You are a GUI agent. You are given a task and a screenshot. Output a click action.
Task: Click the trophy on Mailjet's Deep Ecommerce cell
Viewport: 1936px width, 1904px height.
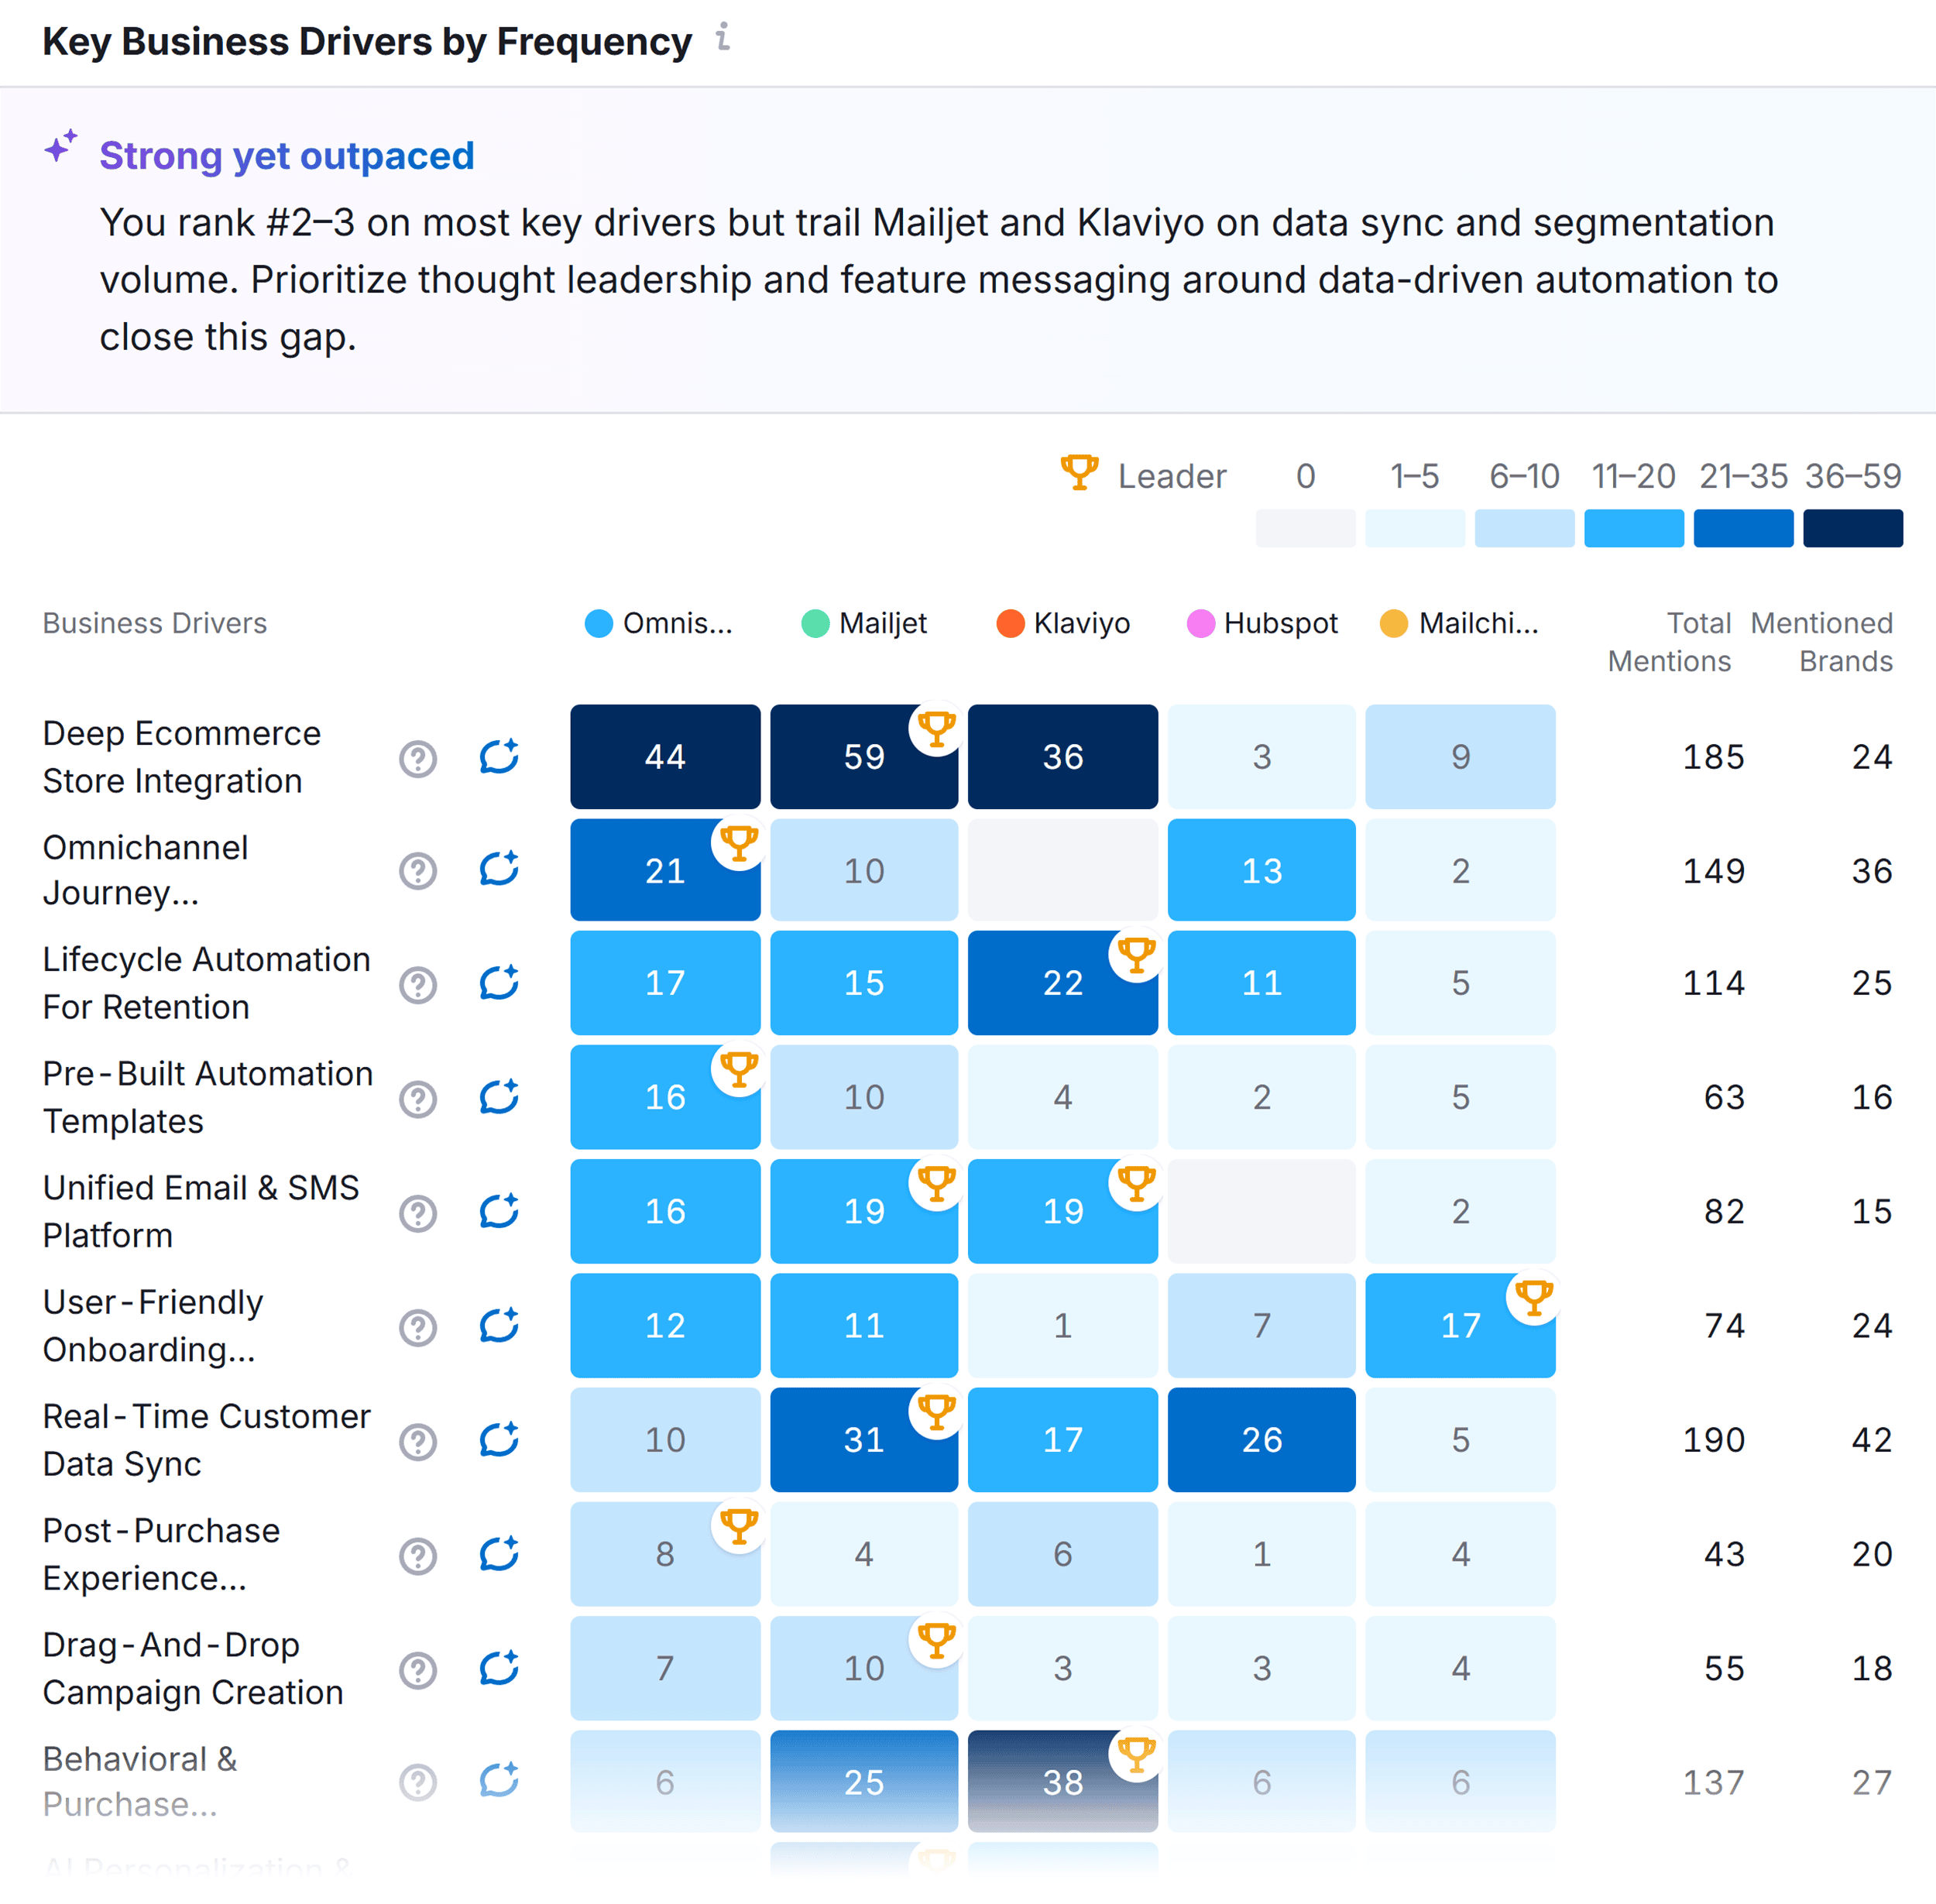936,729
